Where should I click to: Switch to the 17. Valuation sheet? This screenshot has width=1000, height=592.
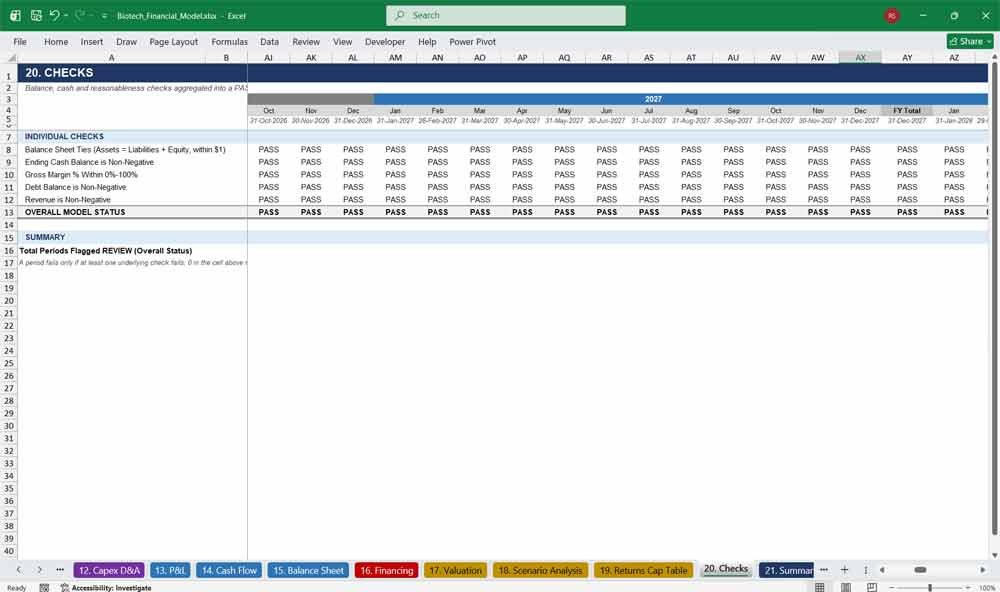point(455,570)
